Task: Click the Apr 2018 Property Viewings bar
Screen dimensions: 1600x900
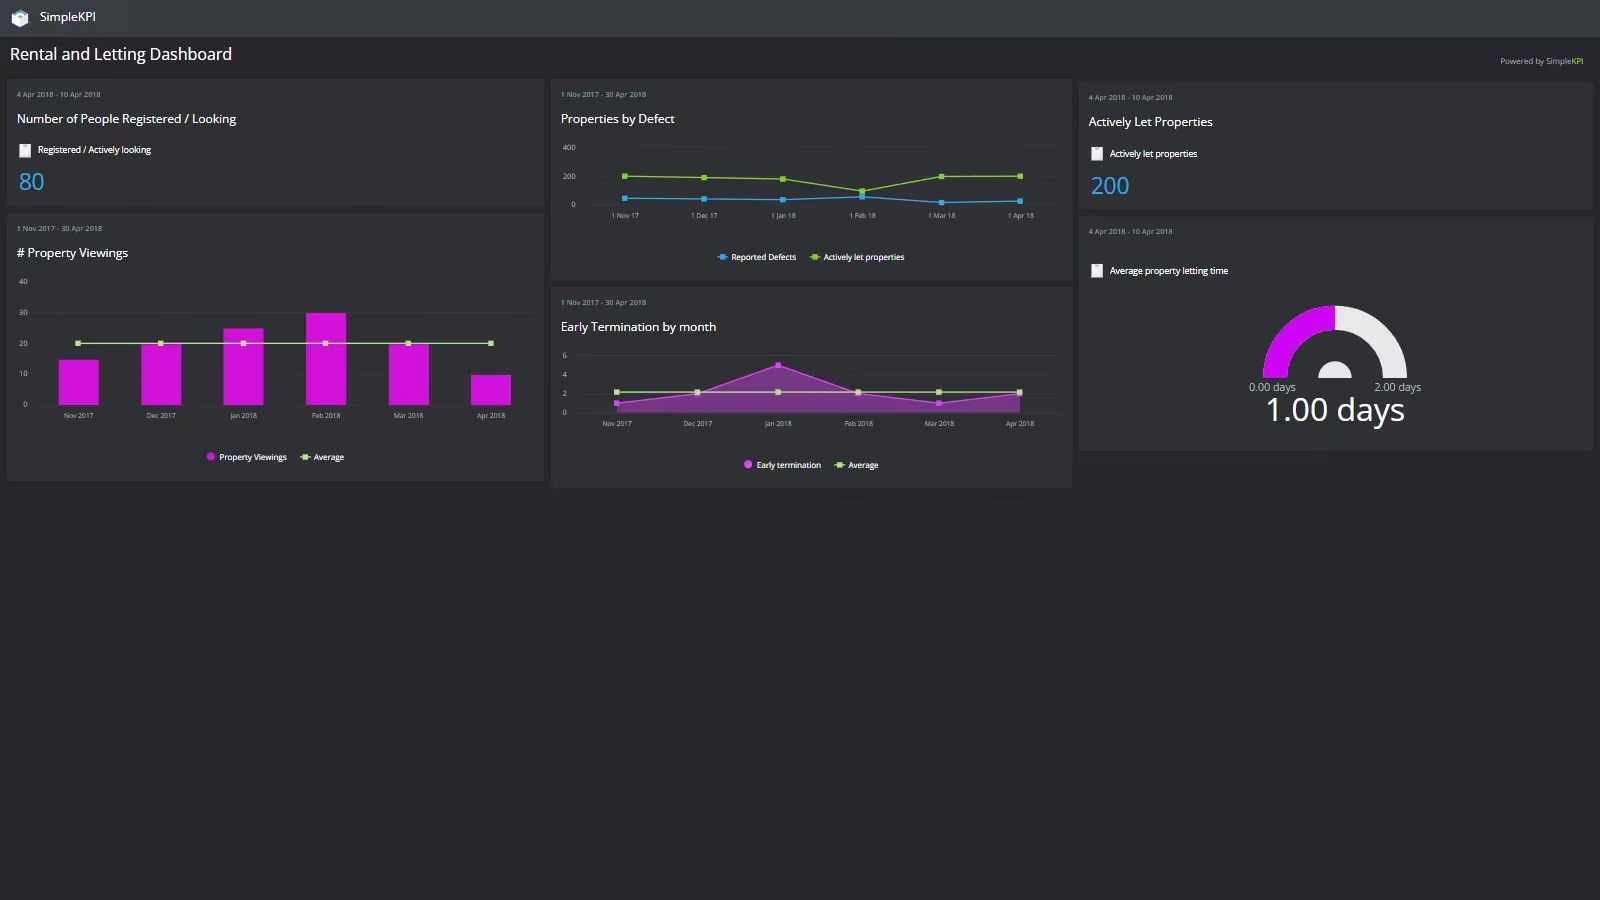Action: 491,390
